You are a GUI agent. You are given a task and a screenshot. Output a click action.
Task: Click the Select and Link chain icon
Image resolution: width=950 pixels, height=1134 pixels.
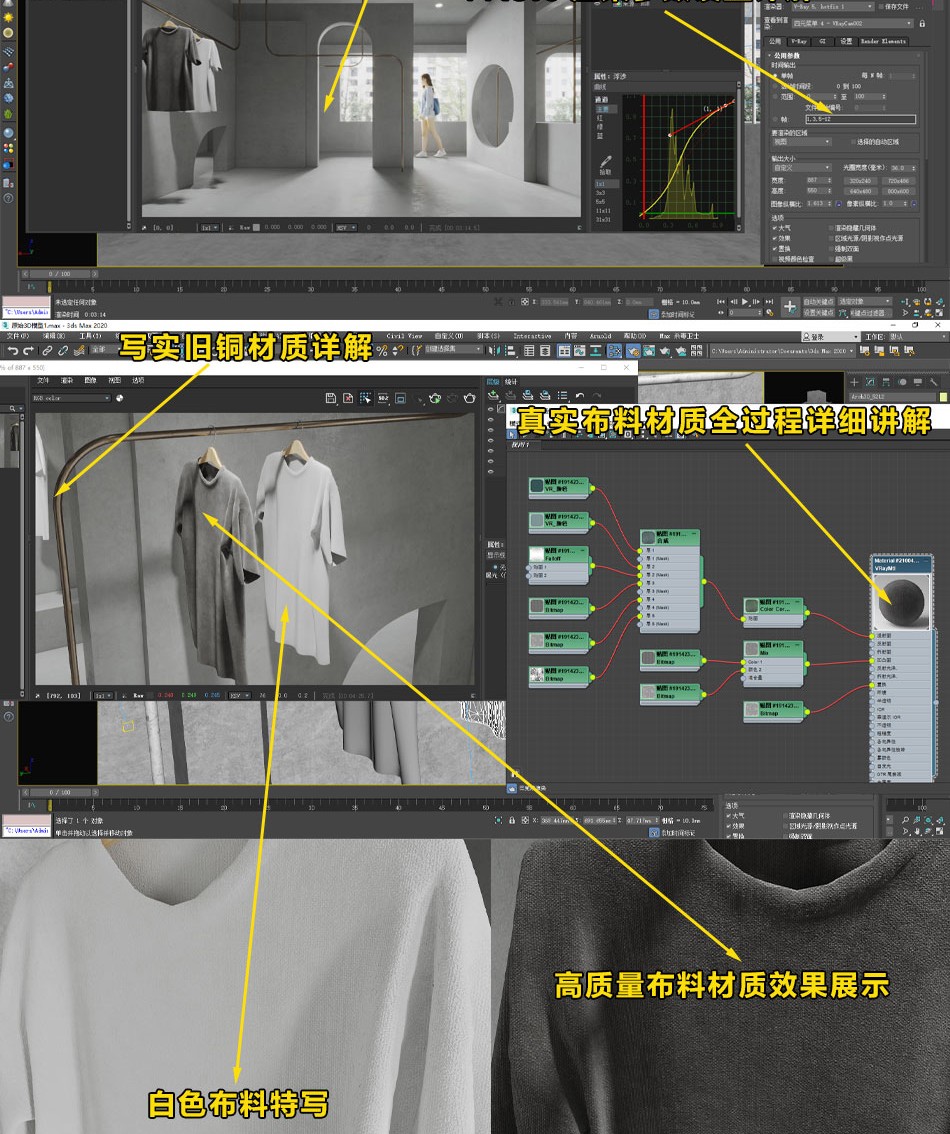[47, 351]
